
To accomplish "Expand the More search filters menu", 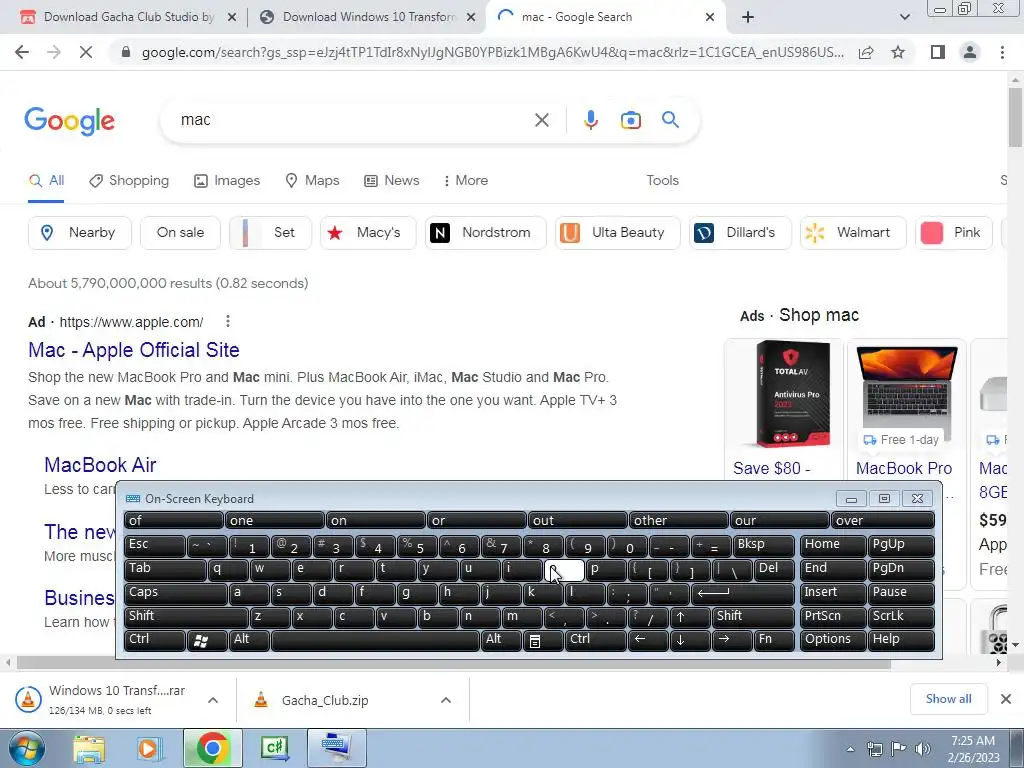I will 466,181.
